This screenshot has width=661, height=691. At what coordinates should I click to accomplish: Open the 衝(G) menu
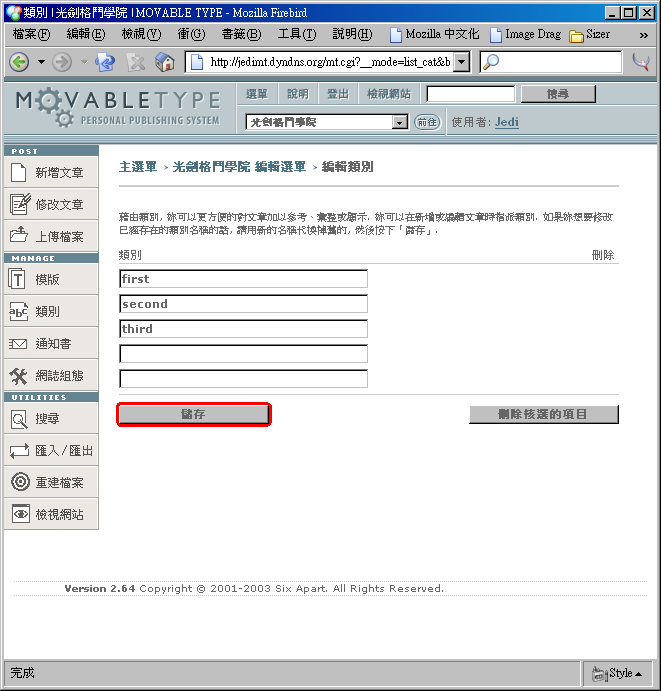coord(191,34)
